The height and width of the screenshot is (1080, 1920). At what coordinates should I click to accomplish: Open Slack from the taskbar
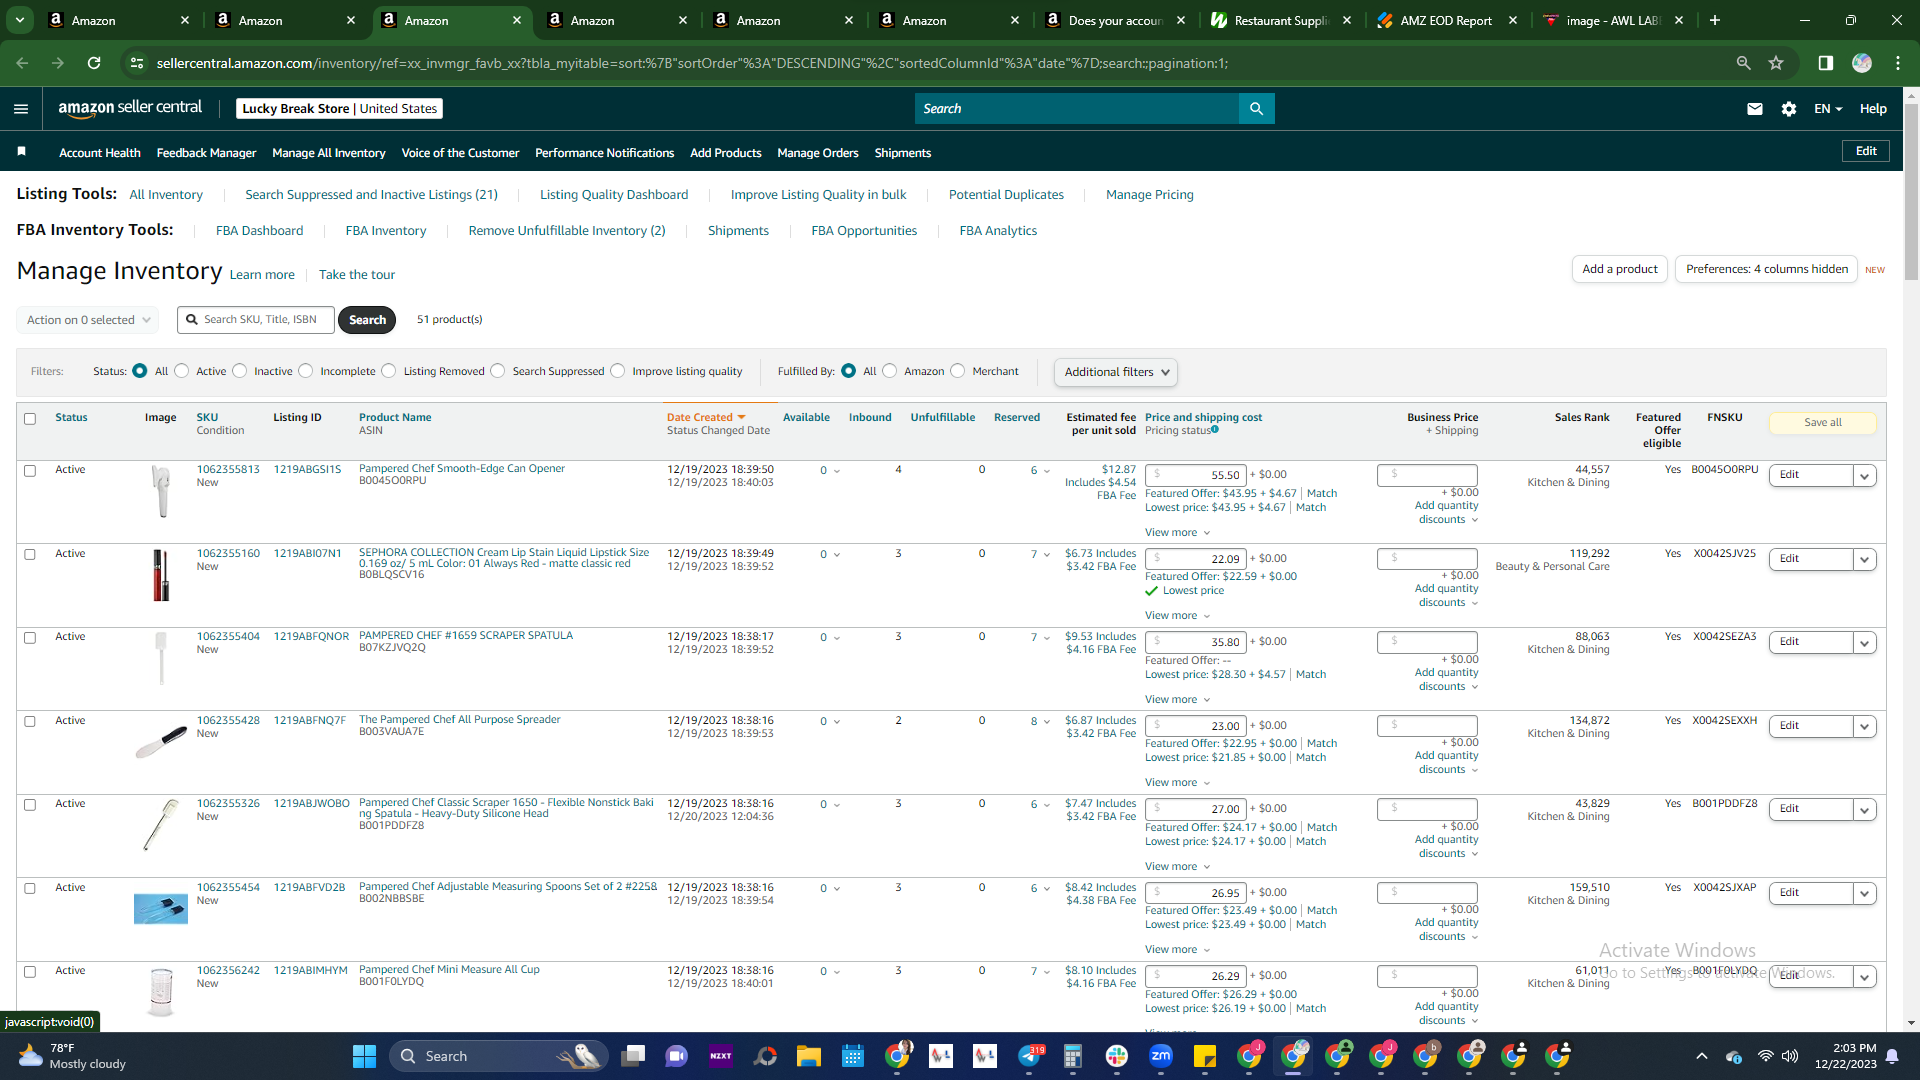[1117, 1056]
